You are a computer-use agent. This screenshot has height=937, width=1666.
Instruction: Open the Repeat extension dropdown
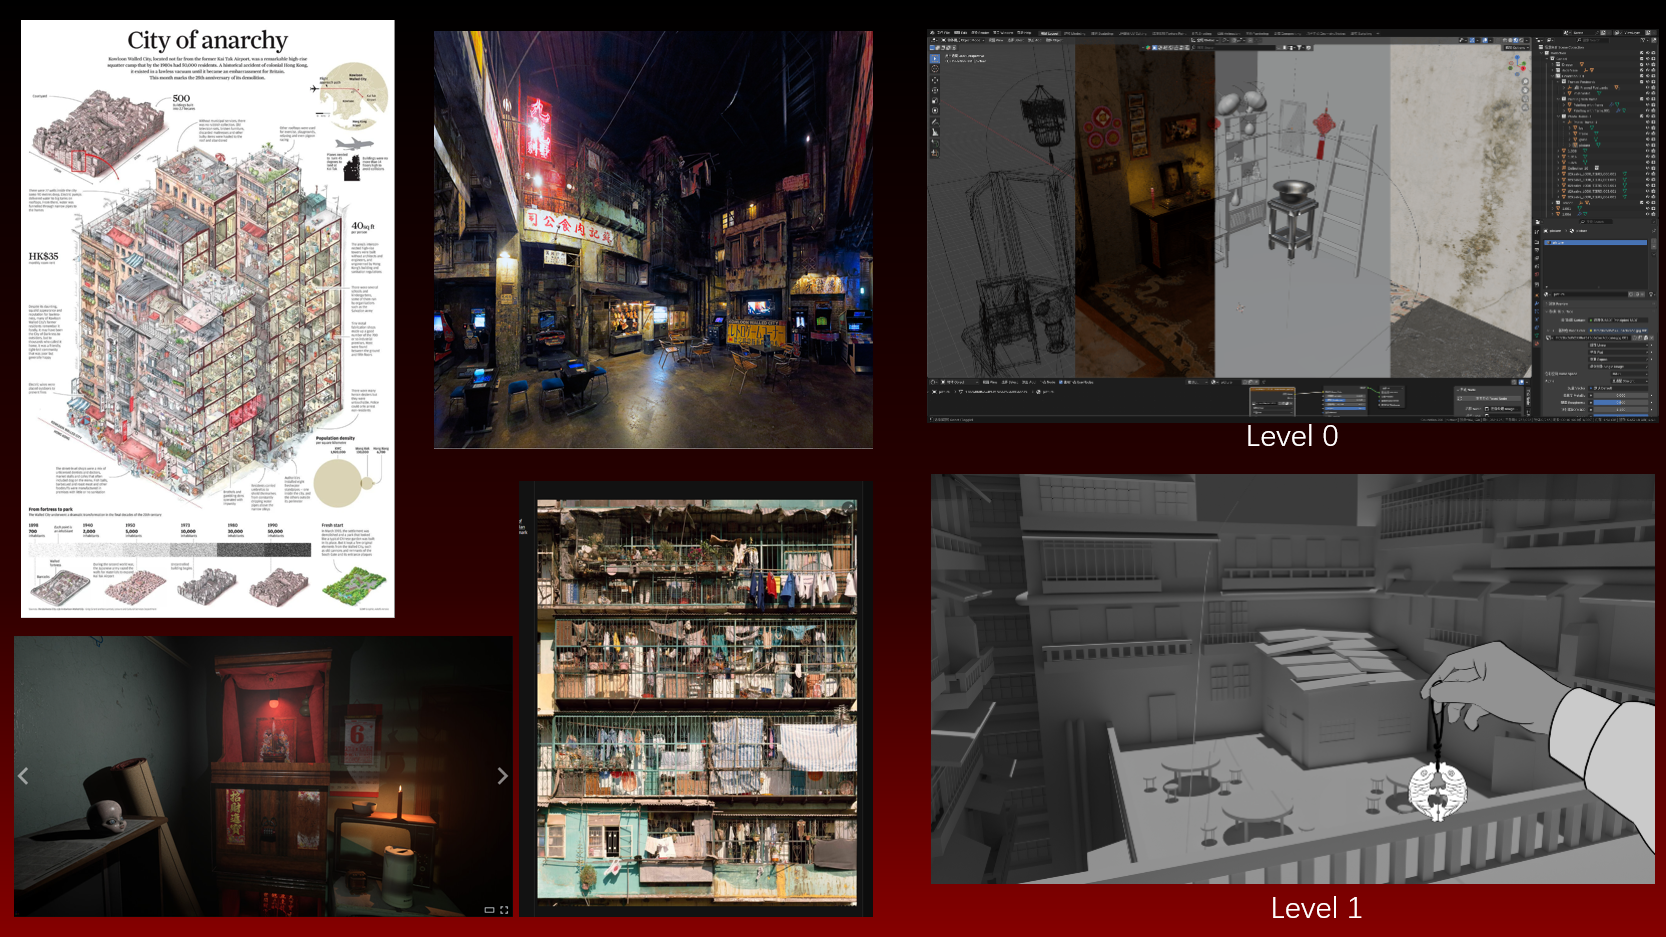click(x=1618, y=359)
